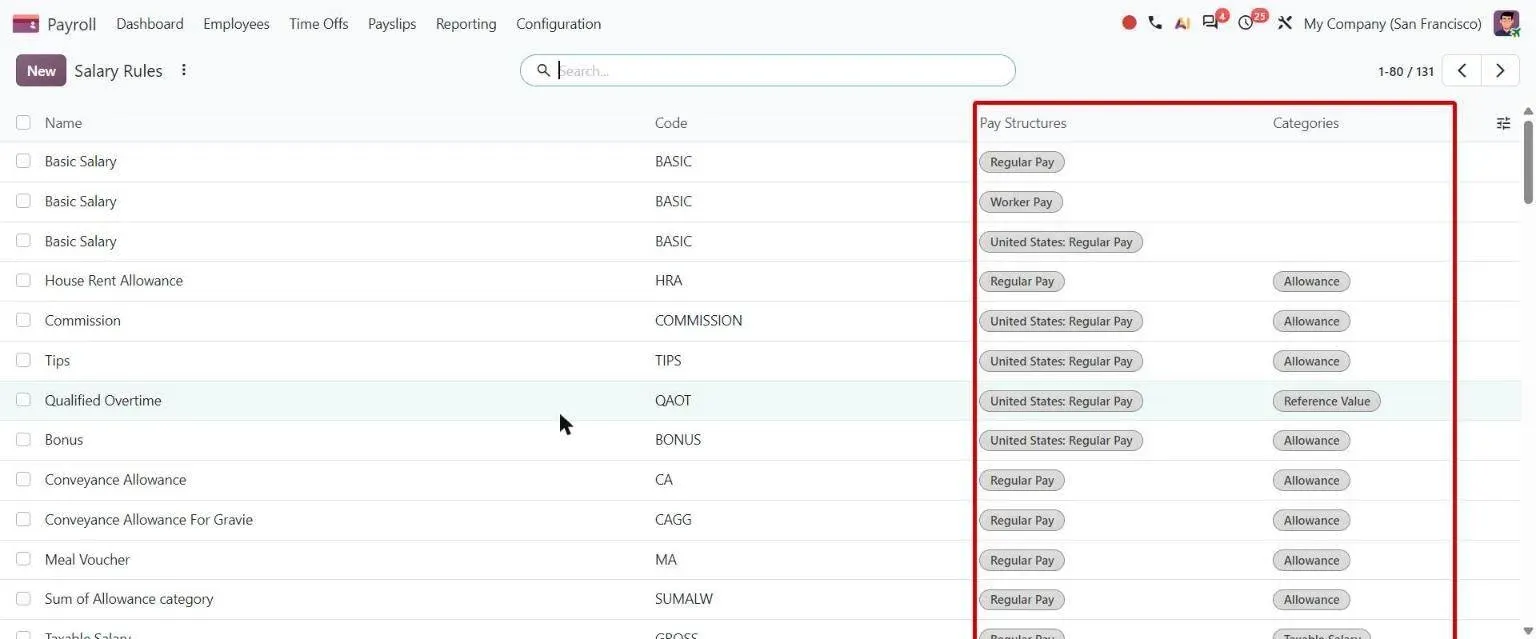Open the AI assistant icon
The image size is (1536, 639).
point(1182,23)
